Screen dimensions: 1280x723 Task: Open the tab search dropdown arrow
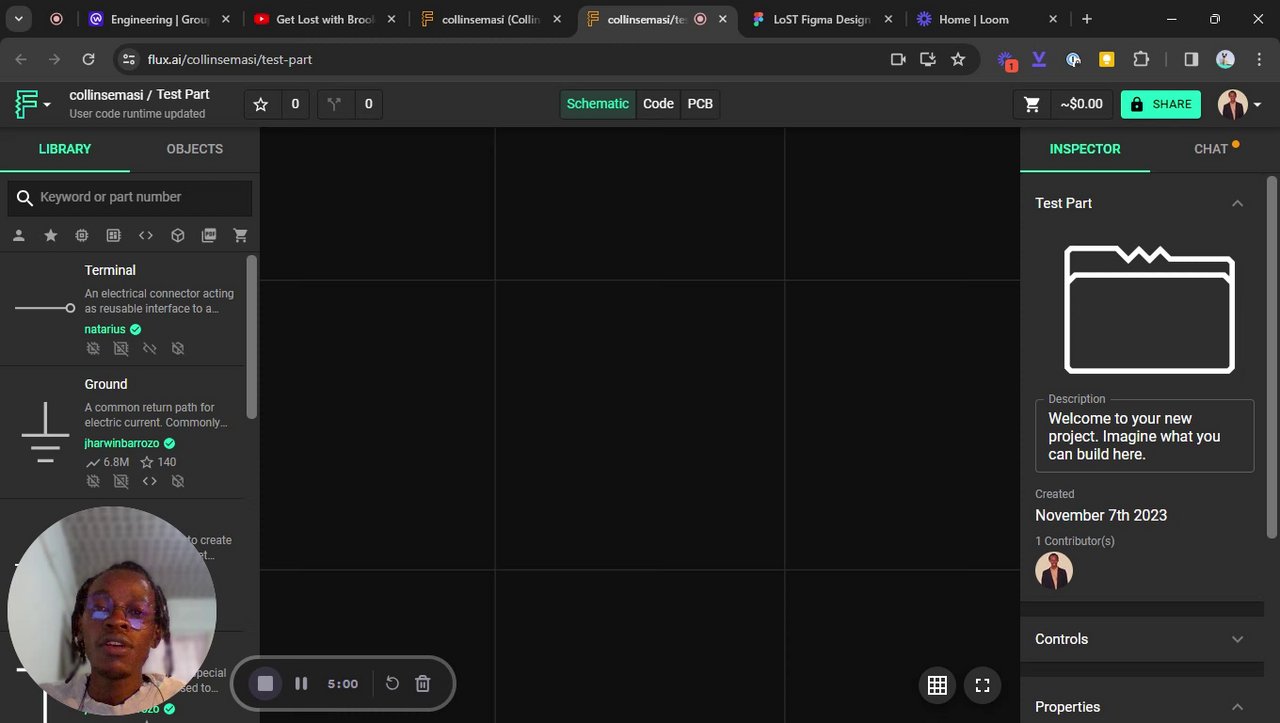pyautogui.click(x=19, y=19)
